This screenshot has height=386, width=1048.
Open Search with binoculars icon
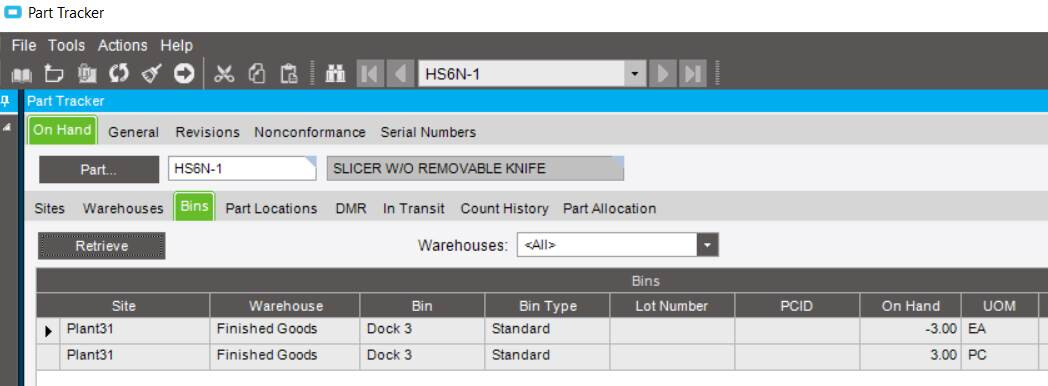tap(335, 73)
